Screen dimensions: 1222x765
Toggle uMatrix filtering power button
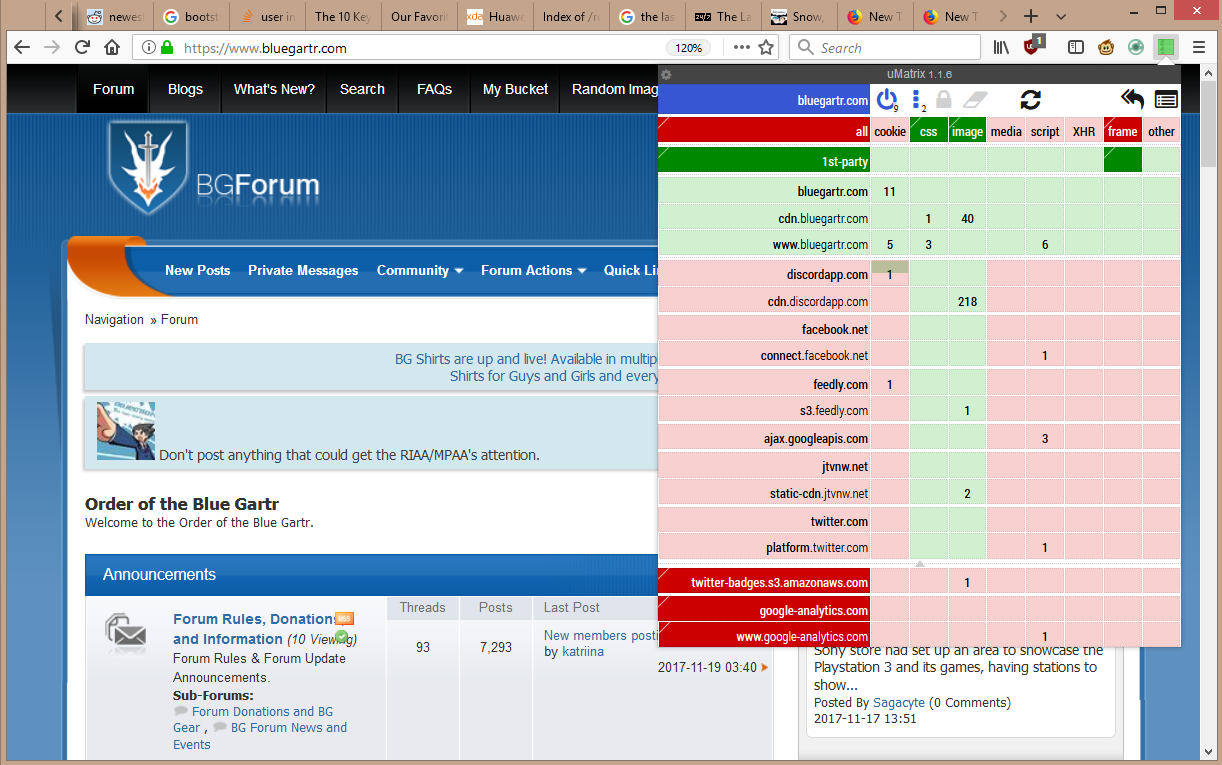tap(886, 99)
